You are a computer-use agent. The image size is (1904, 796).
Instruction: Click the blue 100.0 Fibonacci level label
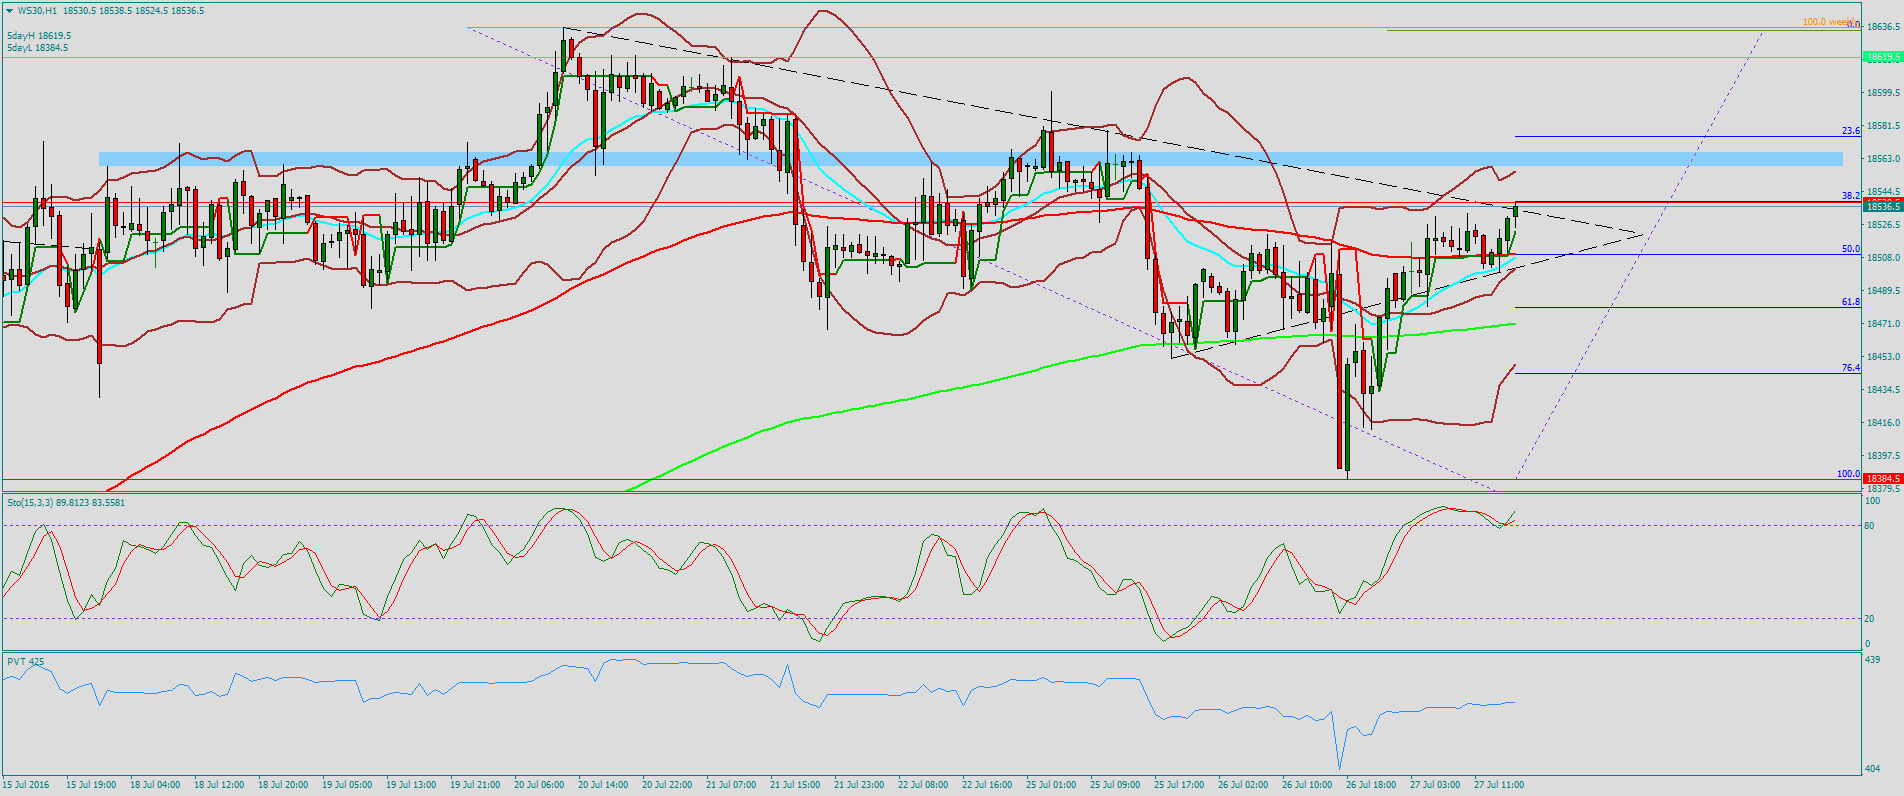pyautogui.click(x=1848, y=474)
